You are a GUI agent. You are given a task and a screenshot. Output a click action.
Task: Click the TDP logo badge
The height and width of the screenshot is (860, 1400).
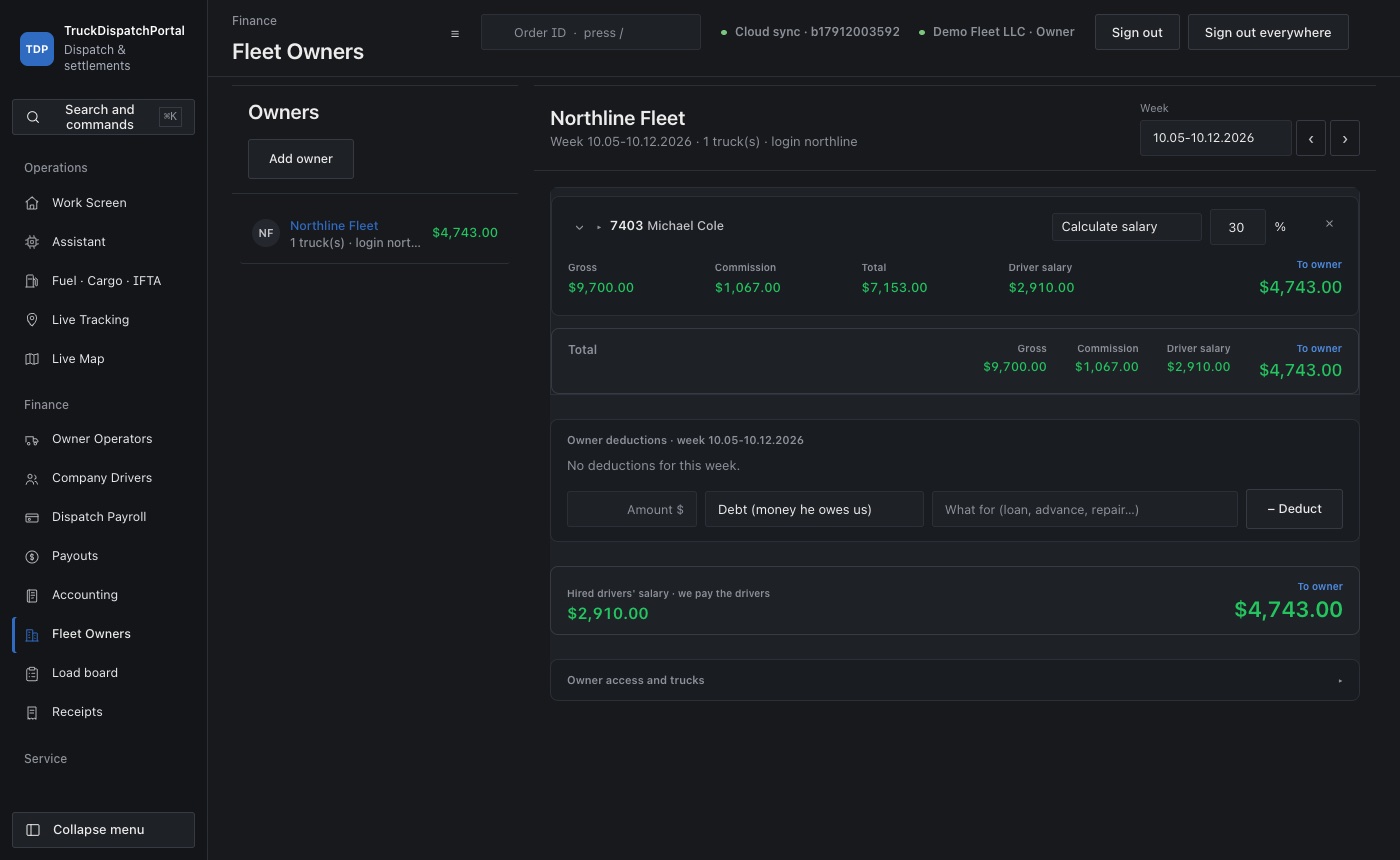pyautogui.click(x=37, y=48)
